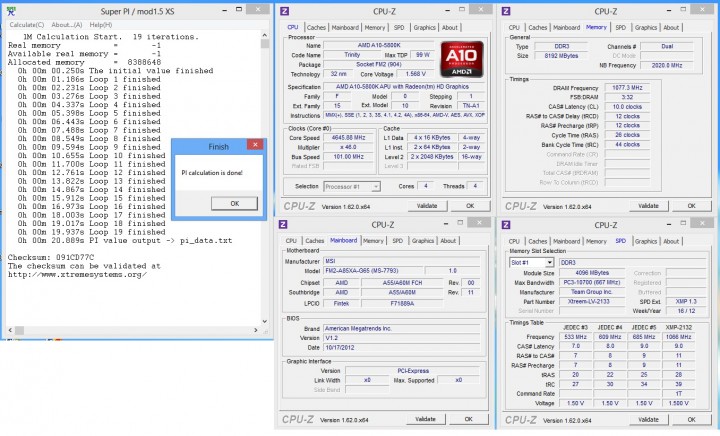Click OK in the Mainboard window
The width and height of the screenshot is (720, 436).
[x=468, y=419]
